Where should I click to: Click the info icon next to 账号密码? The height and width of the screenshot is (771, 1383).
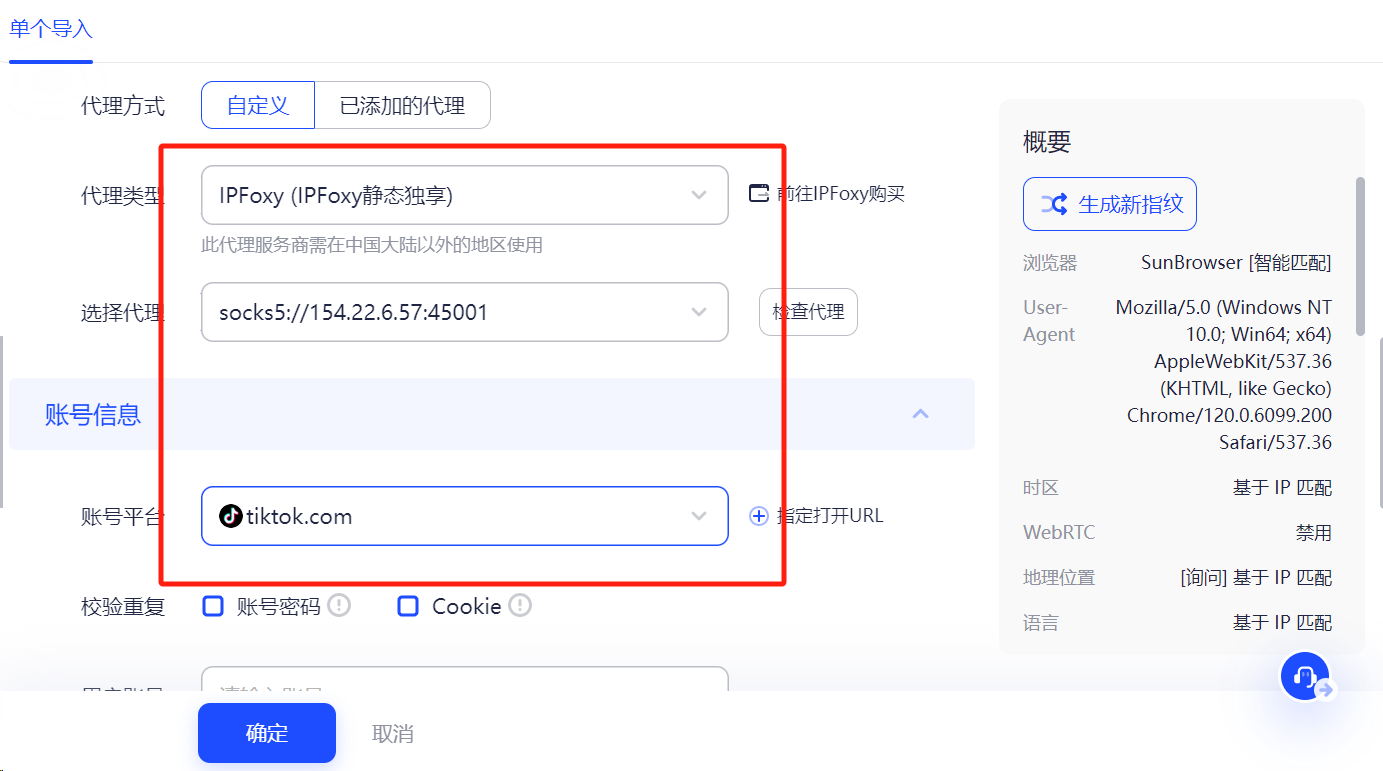tap(340, 605)
